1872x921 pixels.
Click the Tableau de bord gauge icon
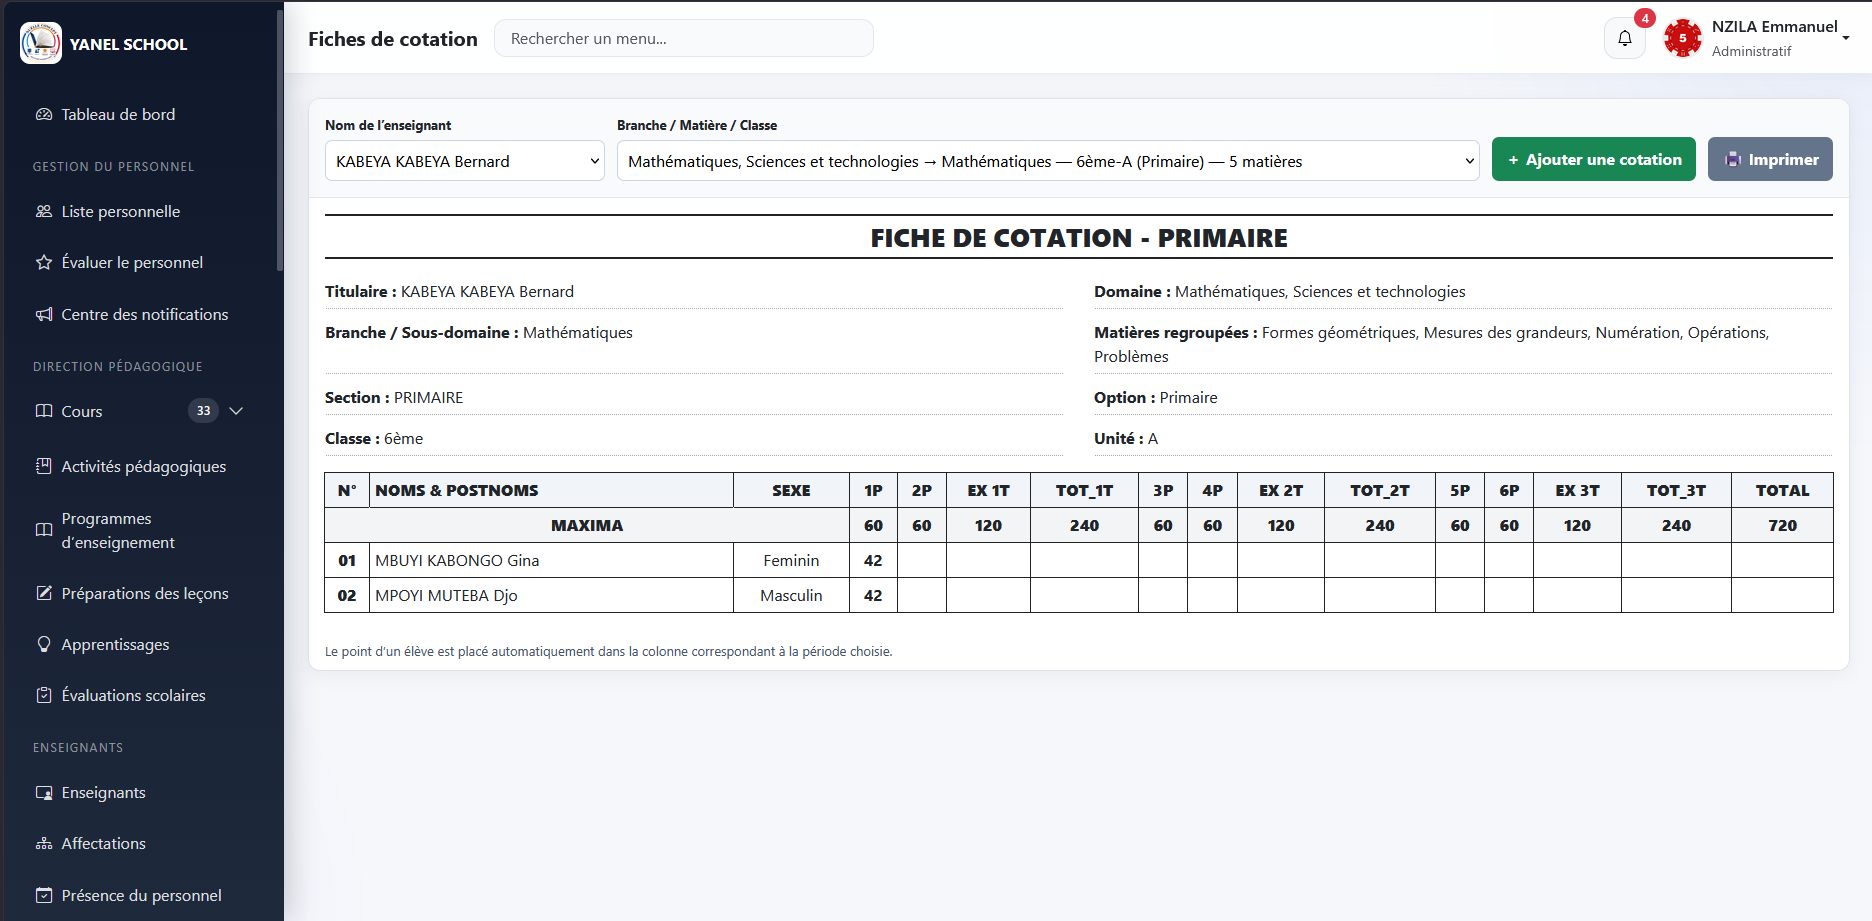(44, 114)
